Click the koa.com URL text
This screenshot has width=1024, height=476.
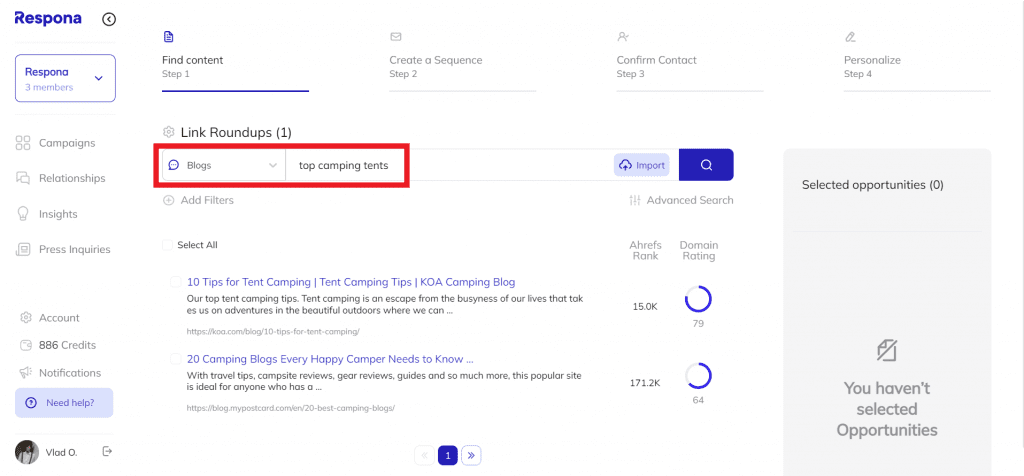(x=273, y=332)
